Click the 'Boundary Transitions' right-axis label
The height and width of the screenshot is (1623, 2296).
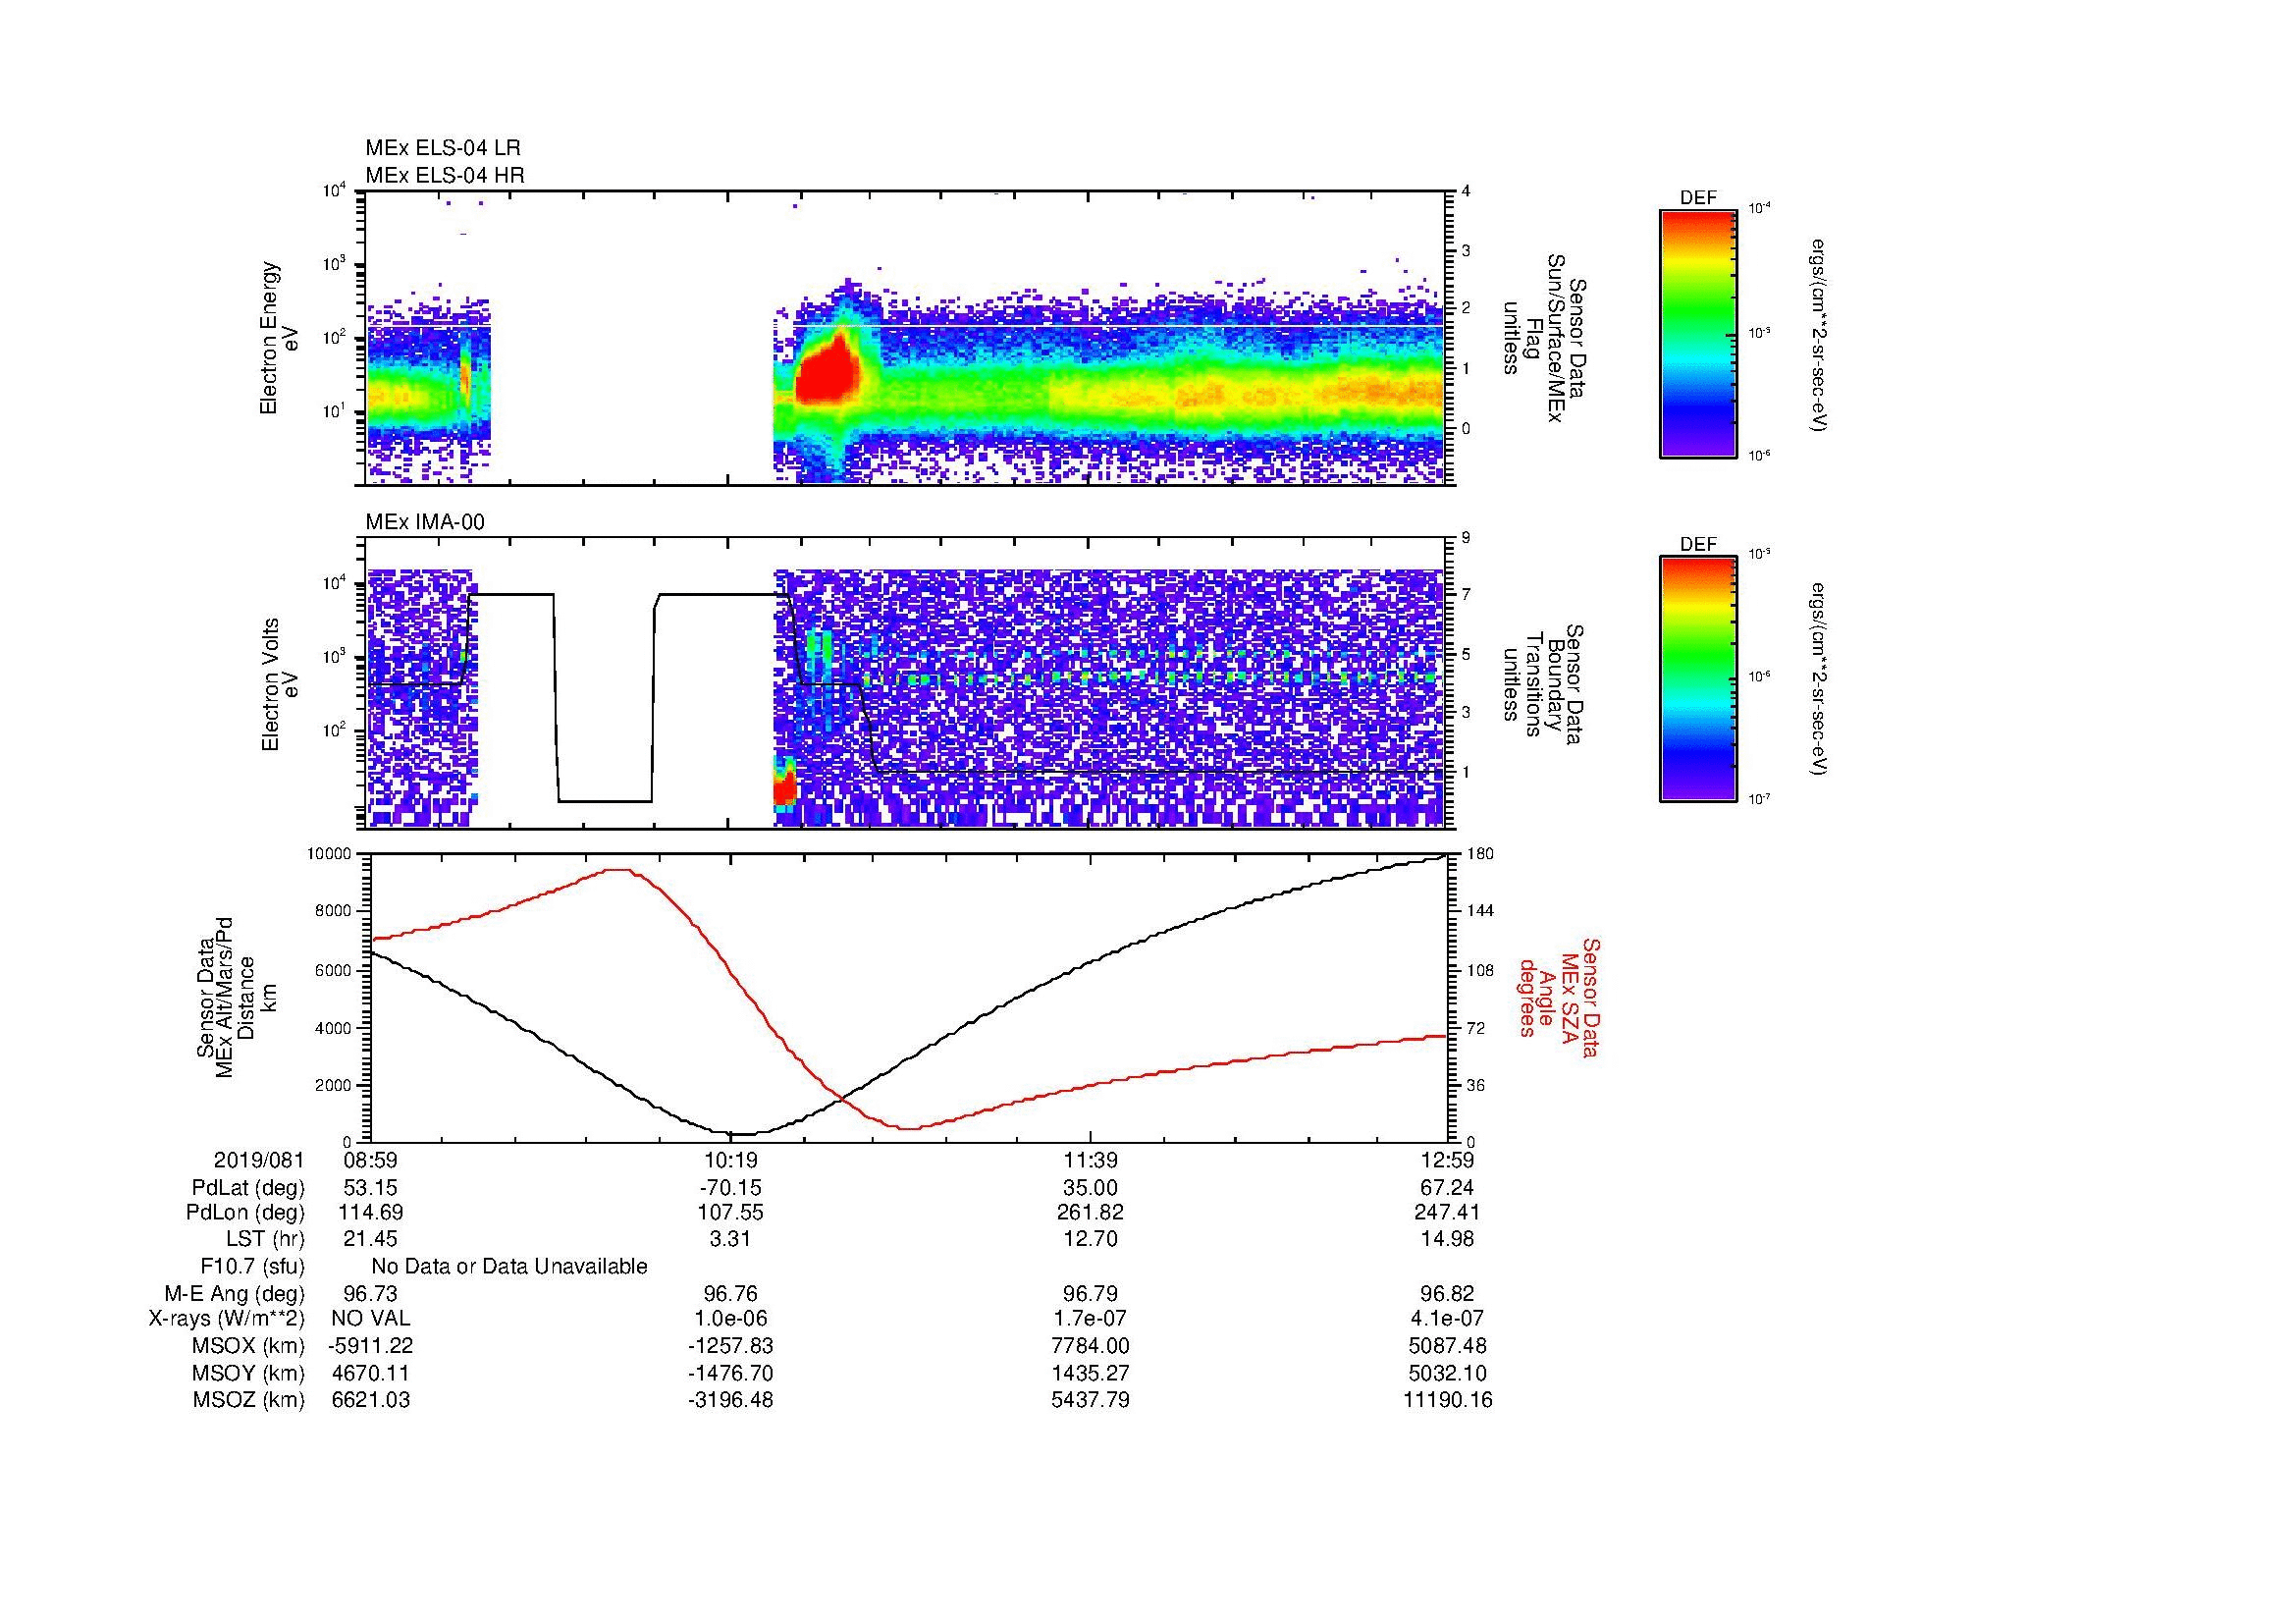(x=1545, y=684)
